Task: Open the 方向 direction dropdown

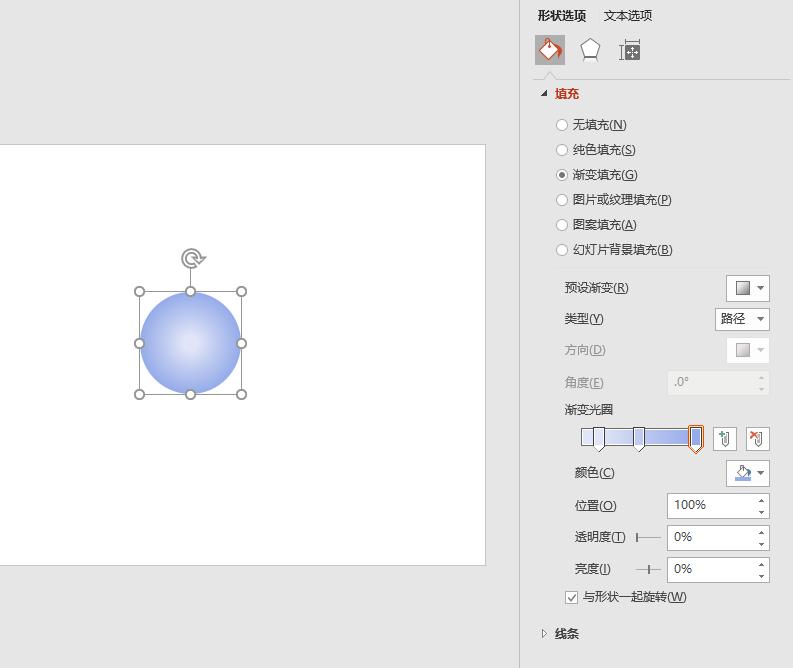Action: tap(748, 350)
